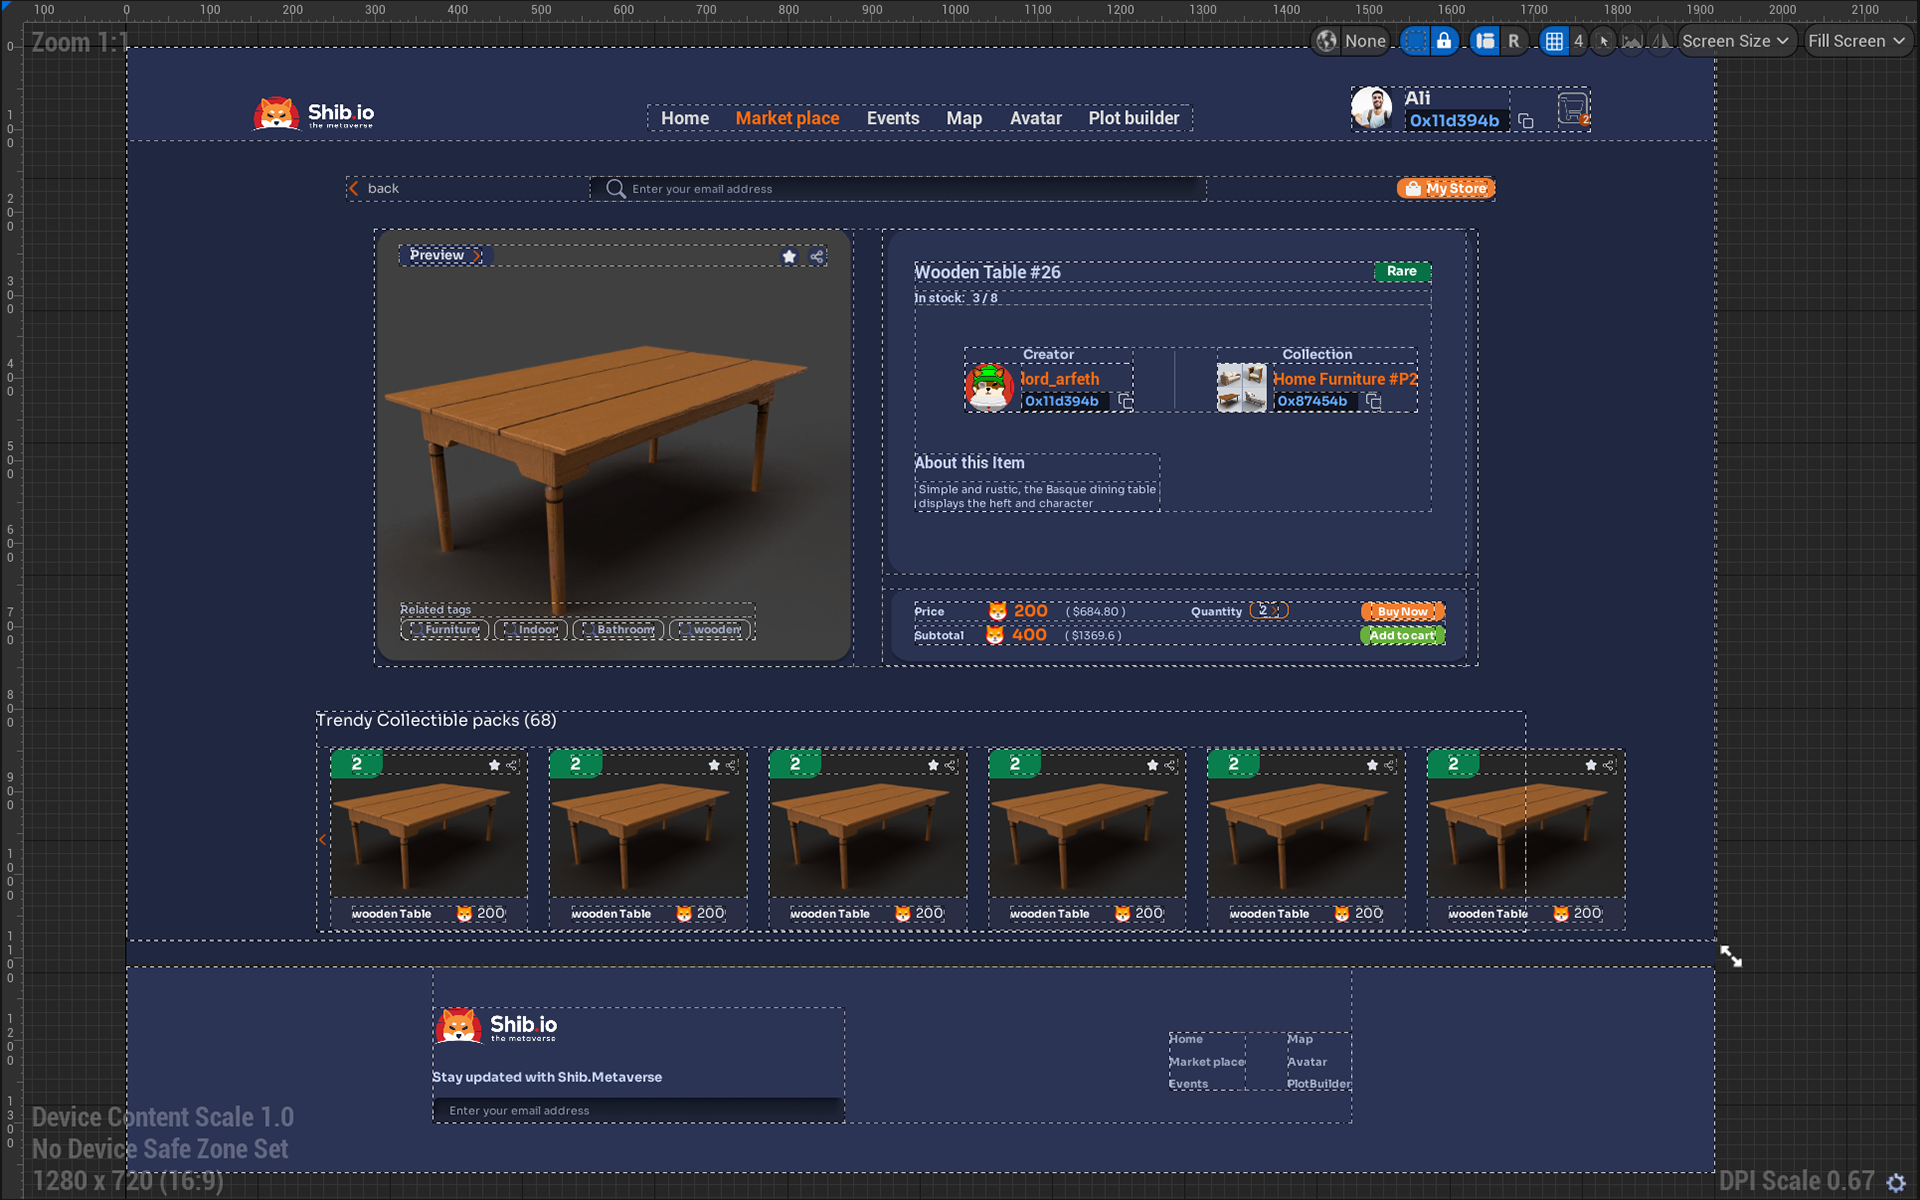Select the Market place nav item
The width and height of the screenshot is (1920, 1200).
(787, 118)
